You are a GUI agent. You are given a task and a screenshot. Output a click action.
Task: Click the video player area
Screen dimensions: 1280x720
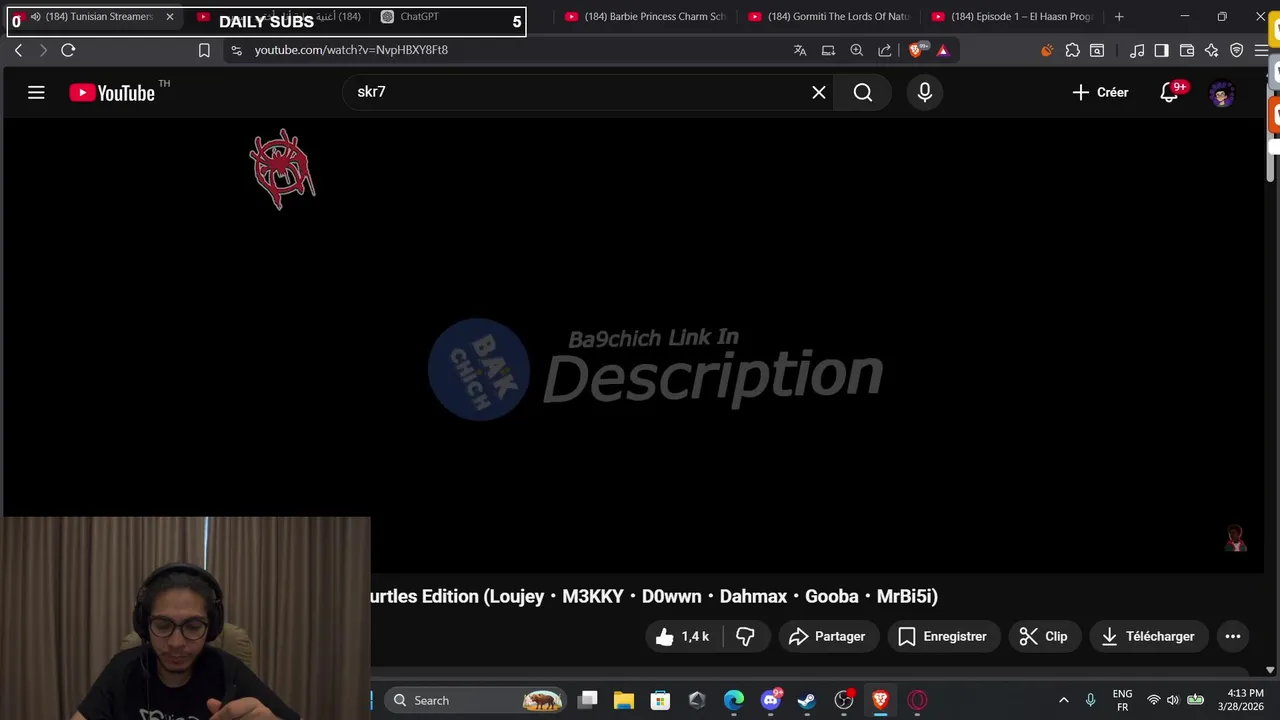(634, 345)
